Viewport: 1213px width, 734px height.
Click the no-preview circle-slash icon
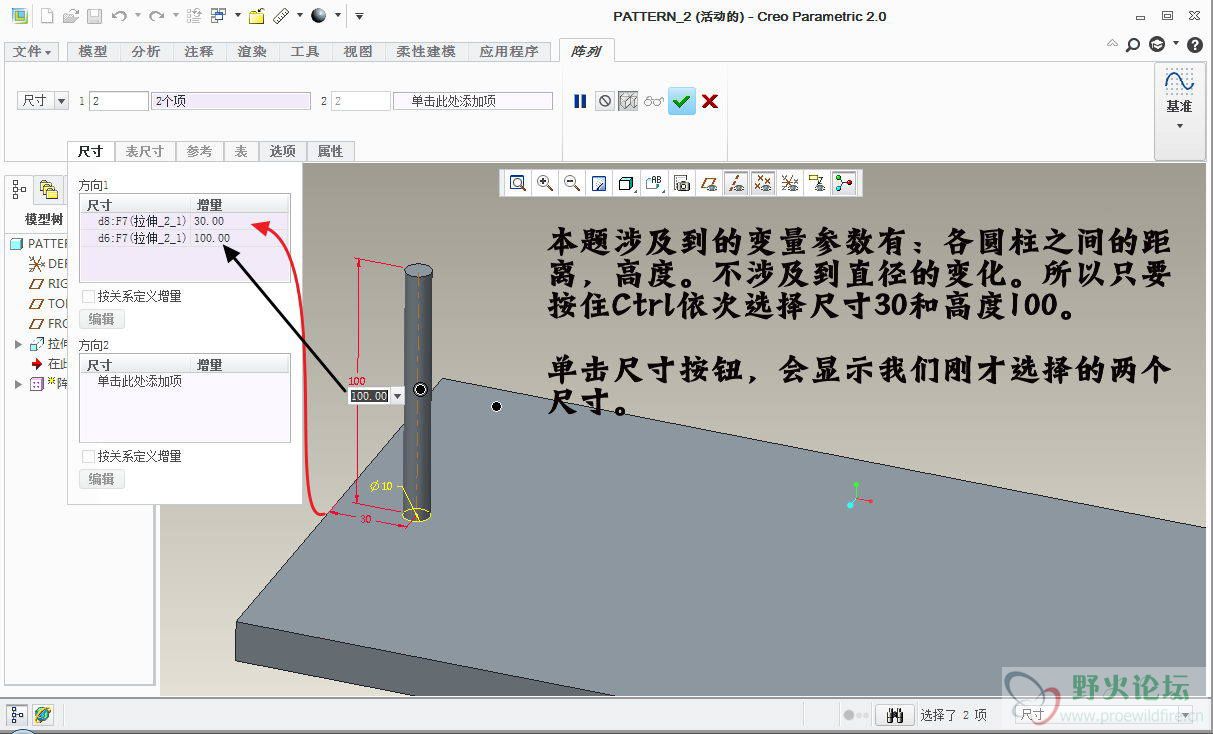(604, 101)
